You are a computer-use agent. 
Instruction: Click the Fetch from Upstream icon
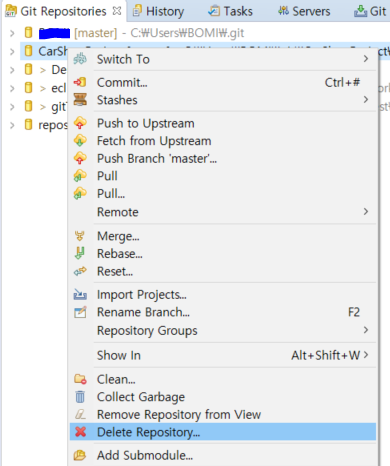tap(80, 140)
